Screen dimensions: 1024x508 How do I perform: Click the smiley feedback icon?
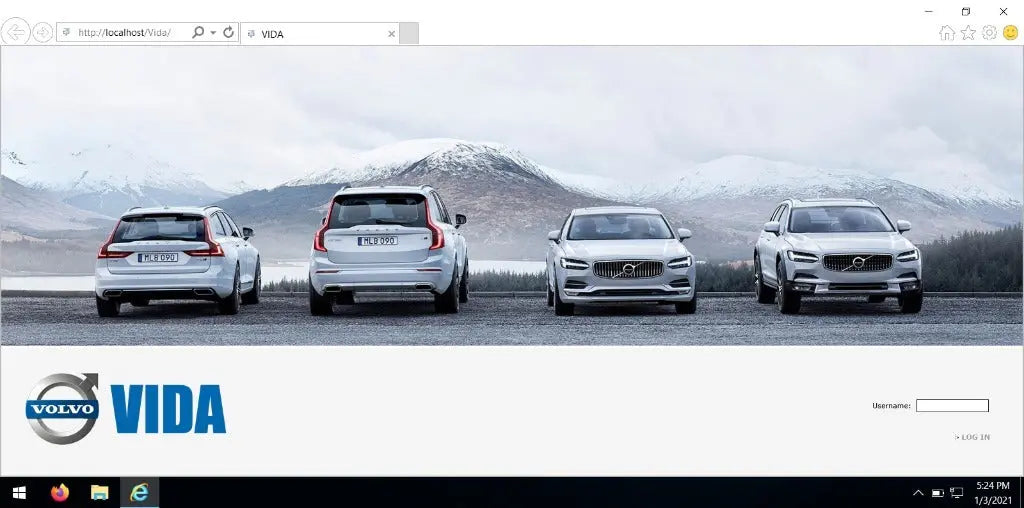1010,33
